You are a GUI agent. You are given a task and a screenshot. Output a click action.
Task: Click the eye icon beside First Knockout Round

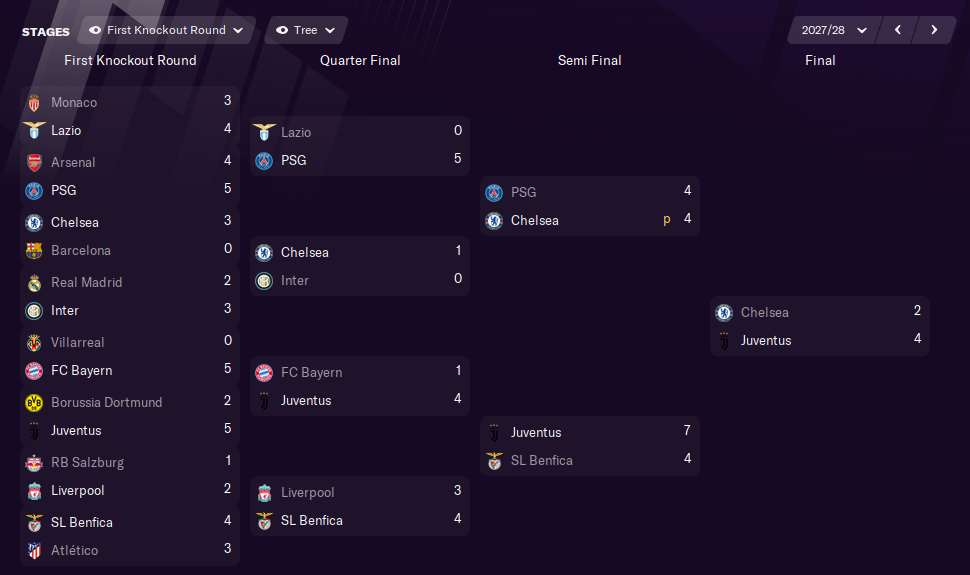click(95, 30)
